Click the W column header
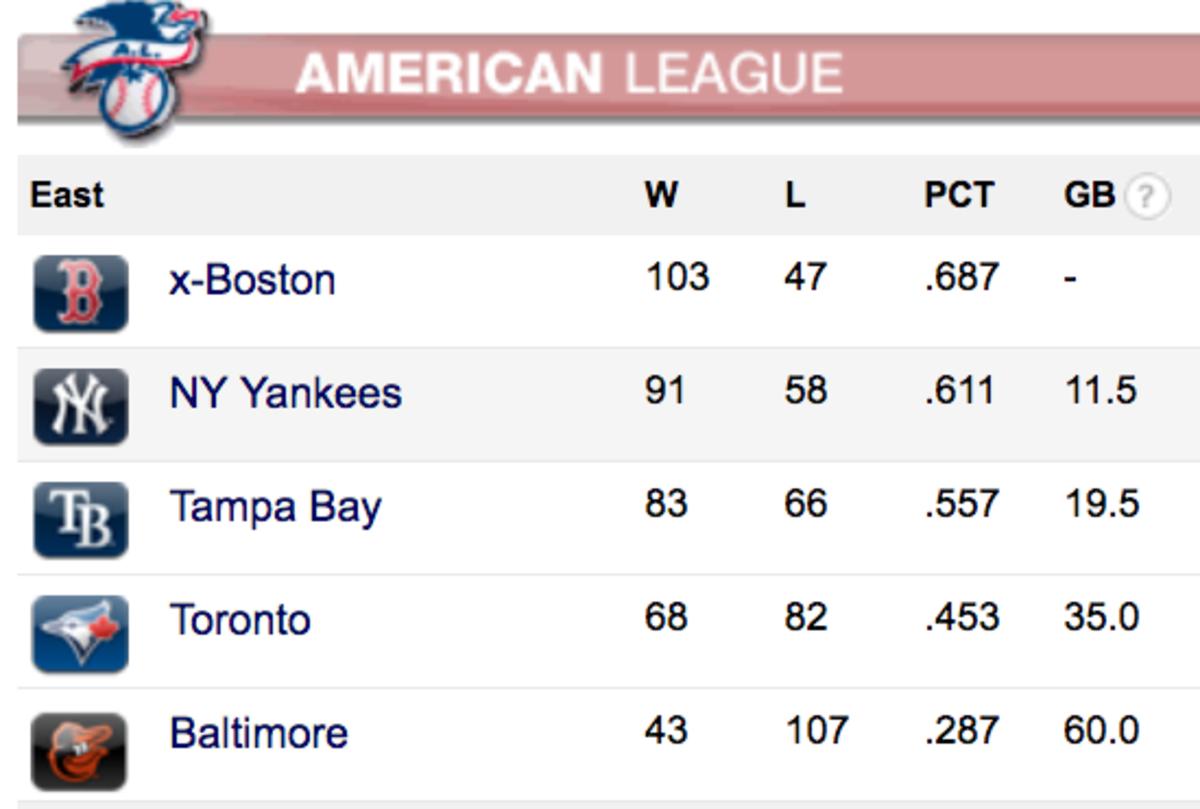 pyautogui.click(x=661, y=194)
